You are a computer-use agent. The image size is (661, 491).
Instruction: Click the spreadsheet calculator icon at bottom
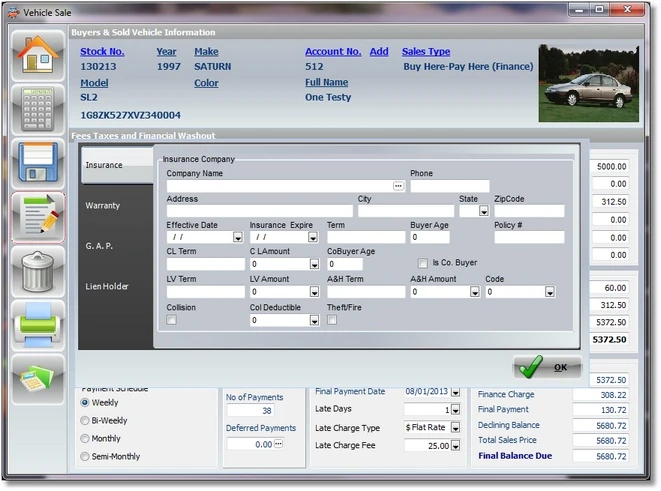(x=38, y=380)
